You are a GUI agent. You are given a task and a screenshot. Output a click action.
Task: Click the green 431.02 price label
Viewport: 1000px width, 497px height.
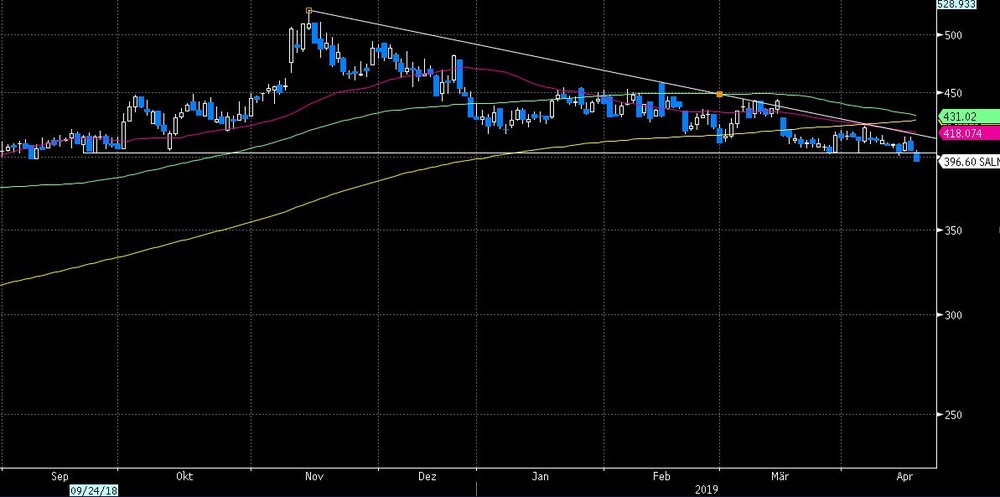click(968, 117)
